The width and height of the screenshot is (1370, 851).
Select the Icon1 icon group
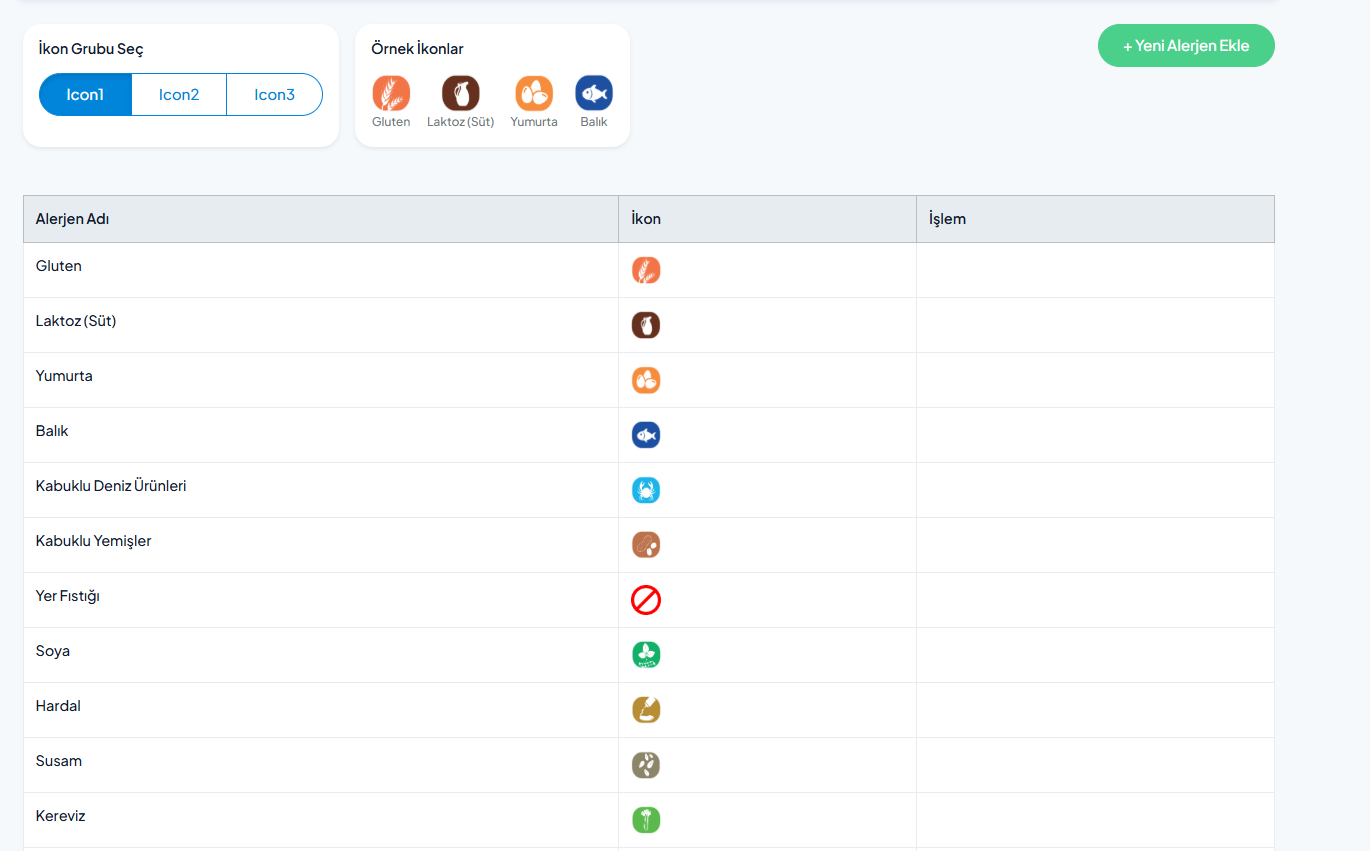tap(85, 95)
